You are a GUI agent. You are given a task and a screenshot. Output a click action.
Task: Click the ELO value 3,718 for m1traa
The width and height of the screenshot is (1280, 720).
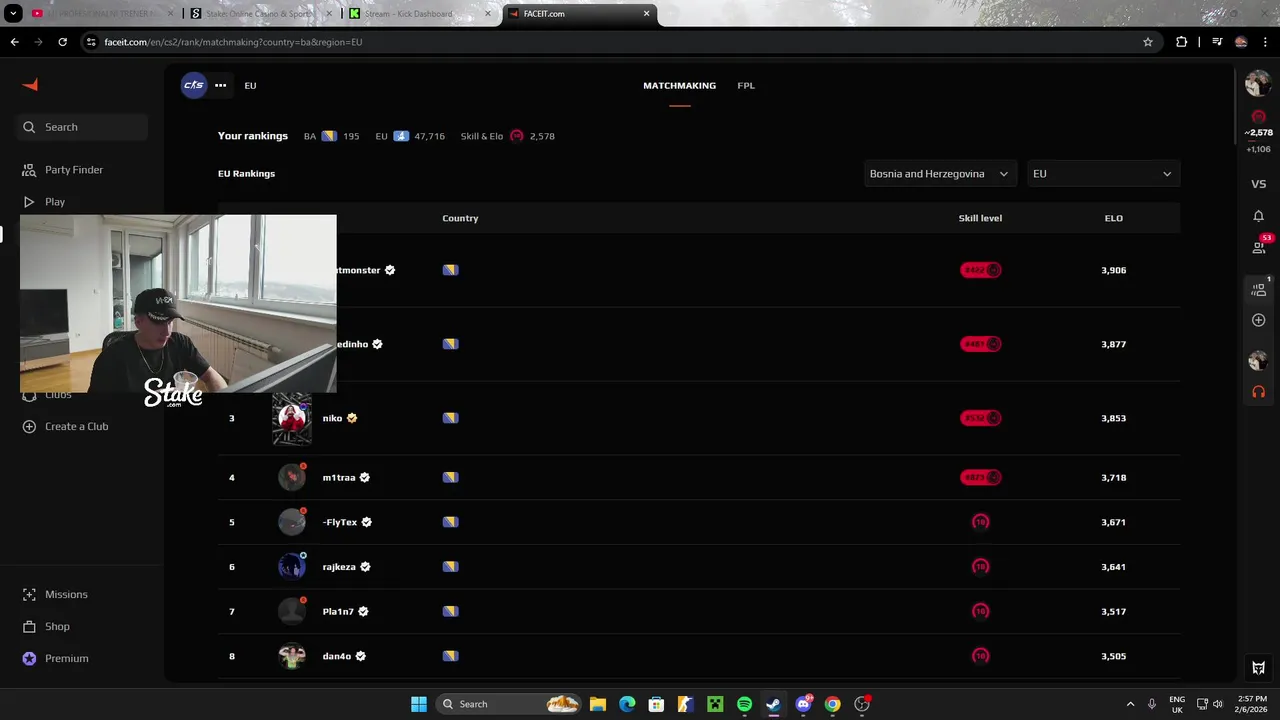click(x=1113, y=478)
